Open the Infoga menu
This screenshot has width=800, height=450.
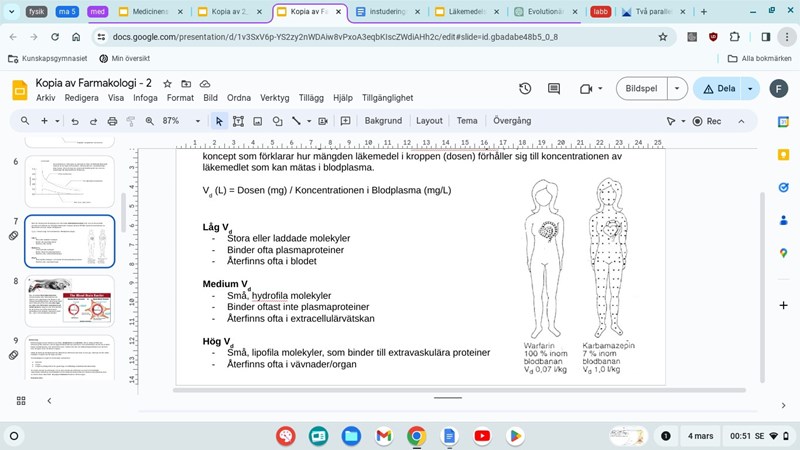pos(145,98)
